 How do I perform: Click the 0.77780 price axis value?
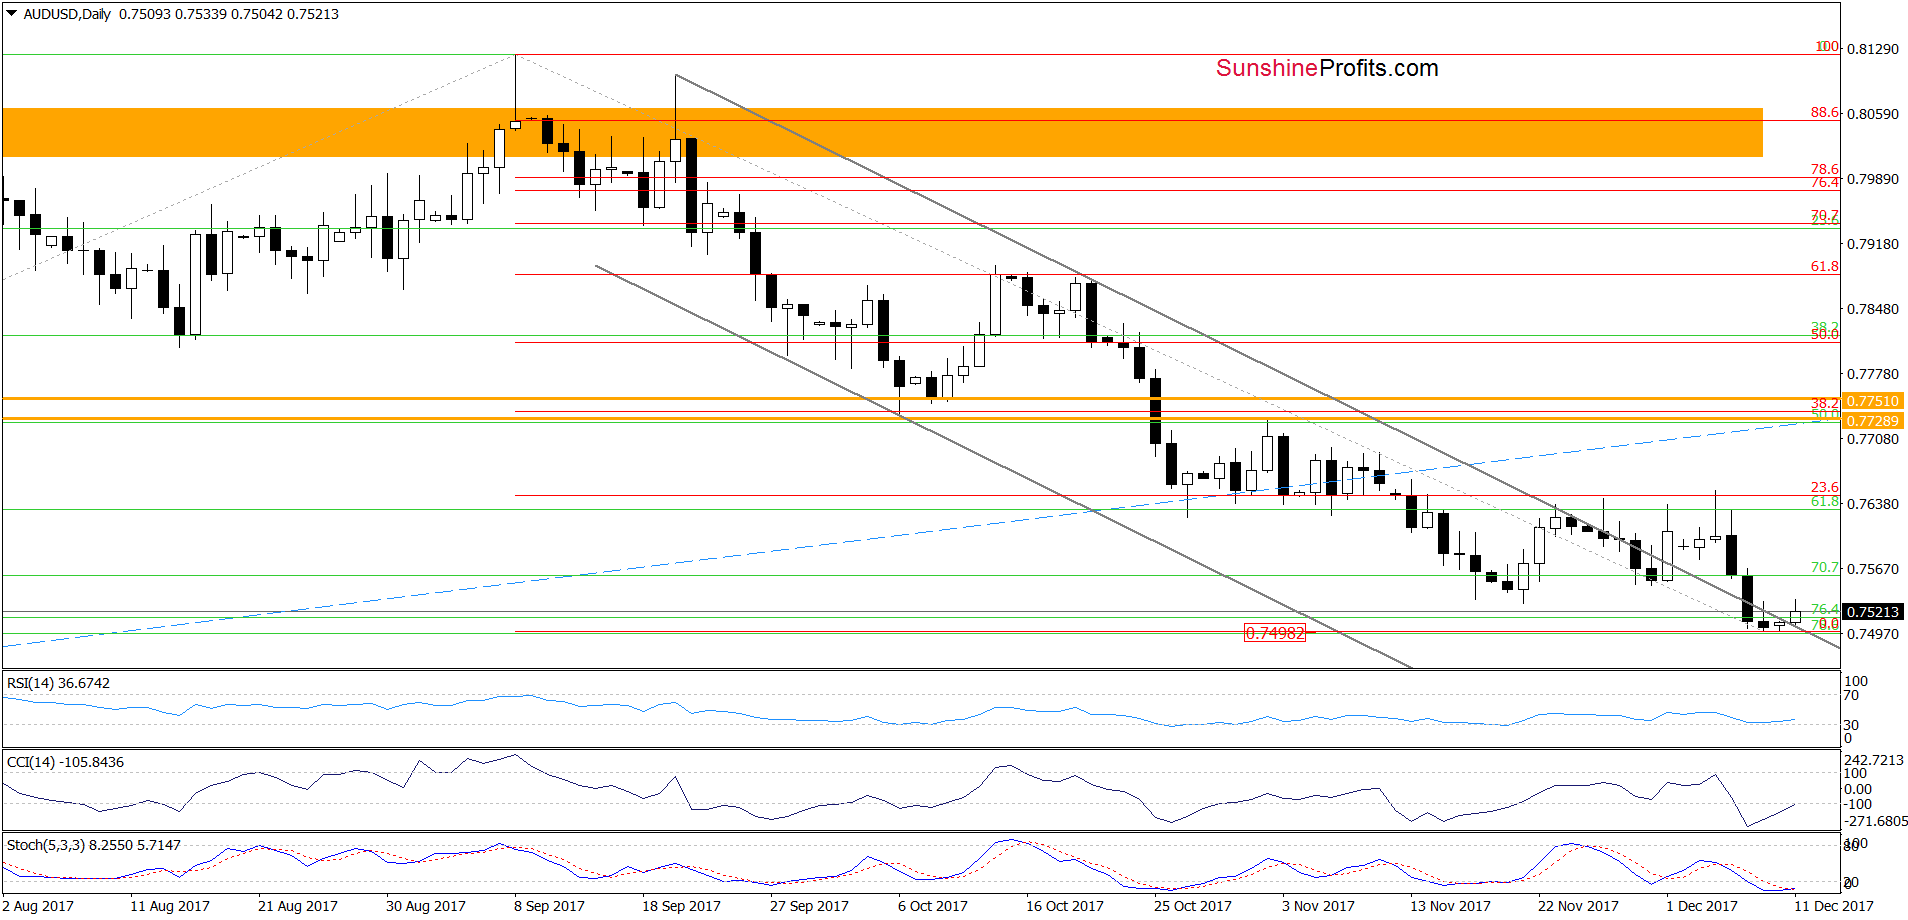tap(1873, 374)
